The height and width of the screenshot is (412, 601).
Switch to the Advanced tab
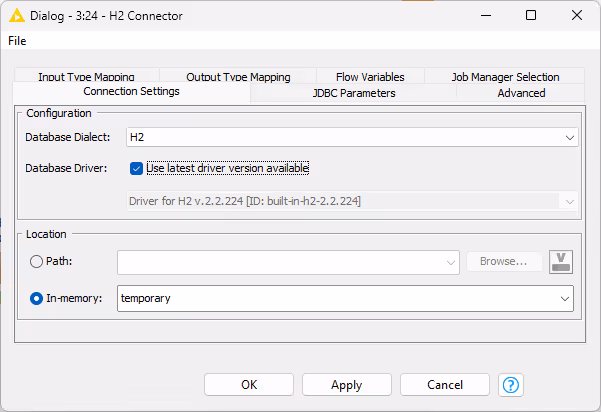tap(521, 93)
